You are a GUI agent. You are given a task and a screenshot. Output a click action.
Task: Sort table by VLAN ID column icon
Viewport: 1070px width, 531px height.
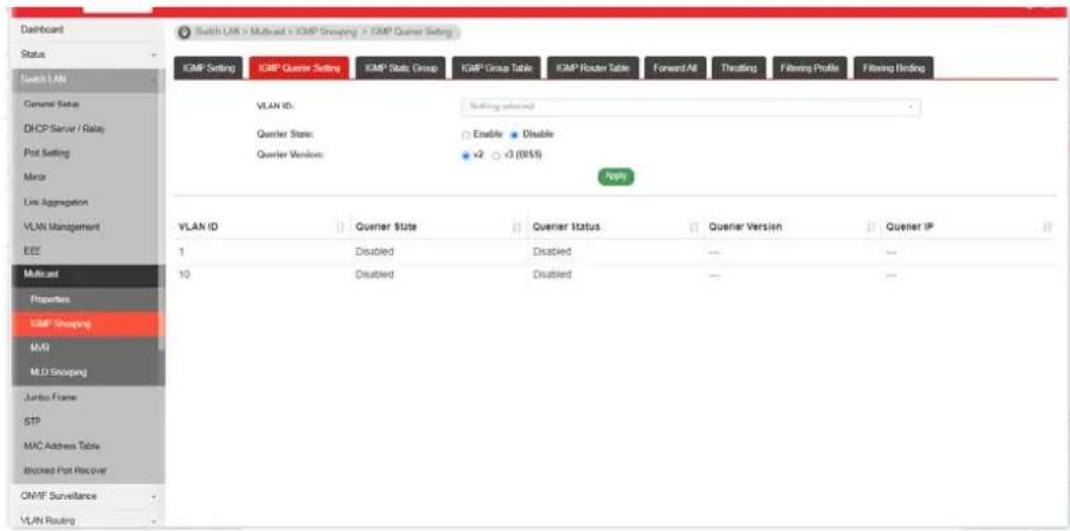click(340, 227)
